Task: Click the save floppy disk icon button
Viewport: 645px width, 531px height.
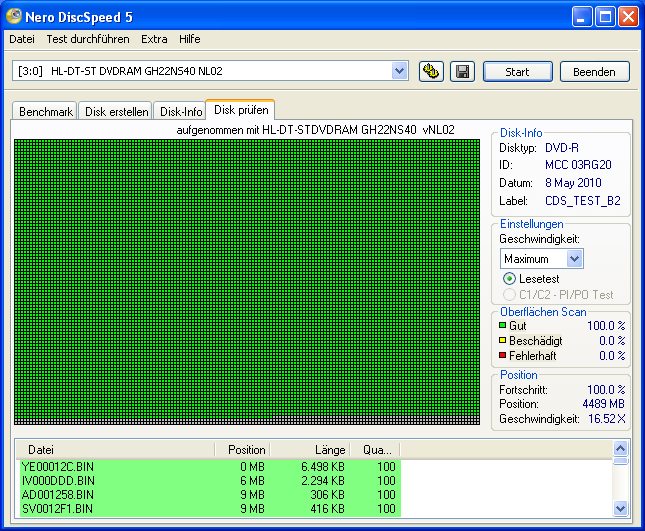Action: click(462, 72)
